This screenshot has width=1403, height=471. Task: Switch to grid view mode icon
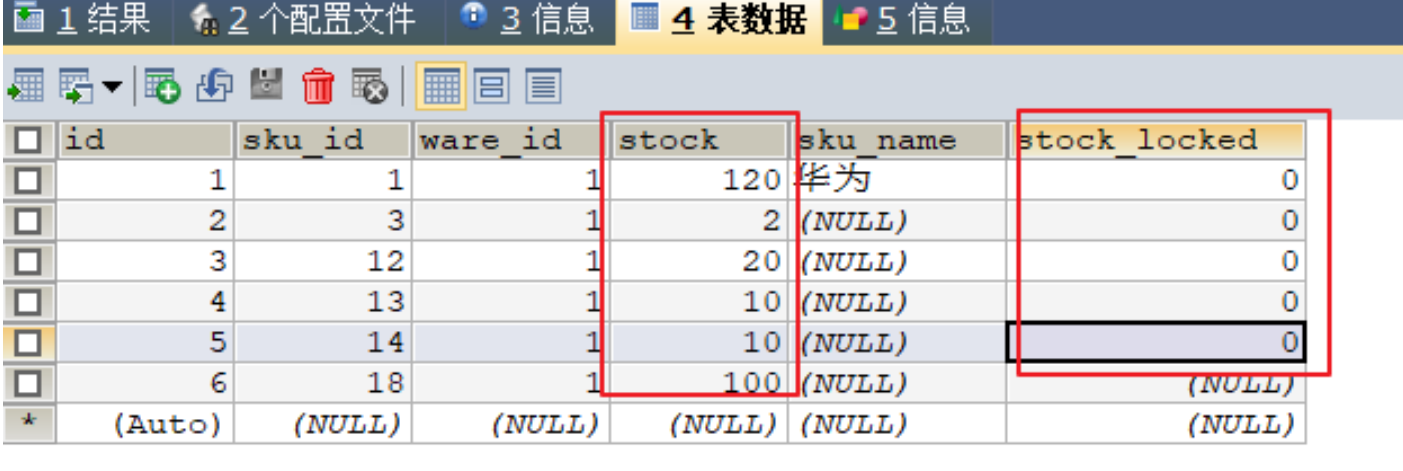(440, 86)
